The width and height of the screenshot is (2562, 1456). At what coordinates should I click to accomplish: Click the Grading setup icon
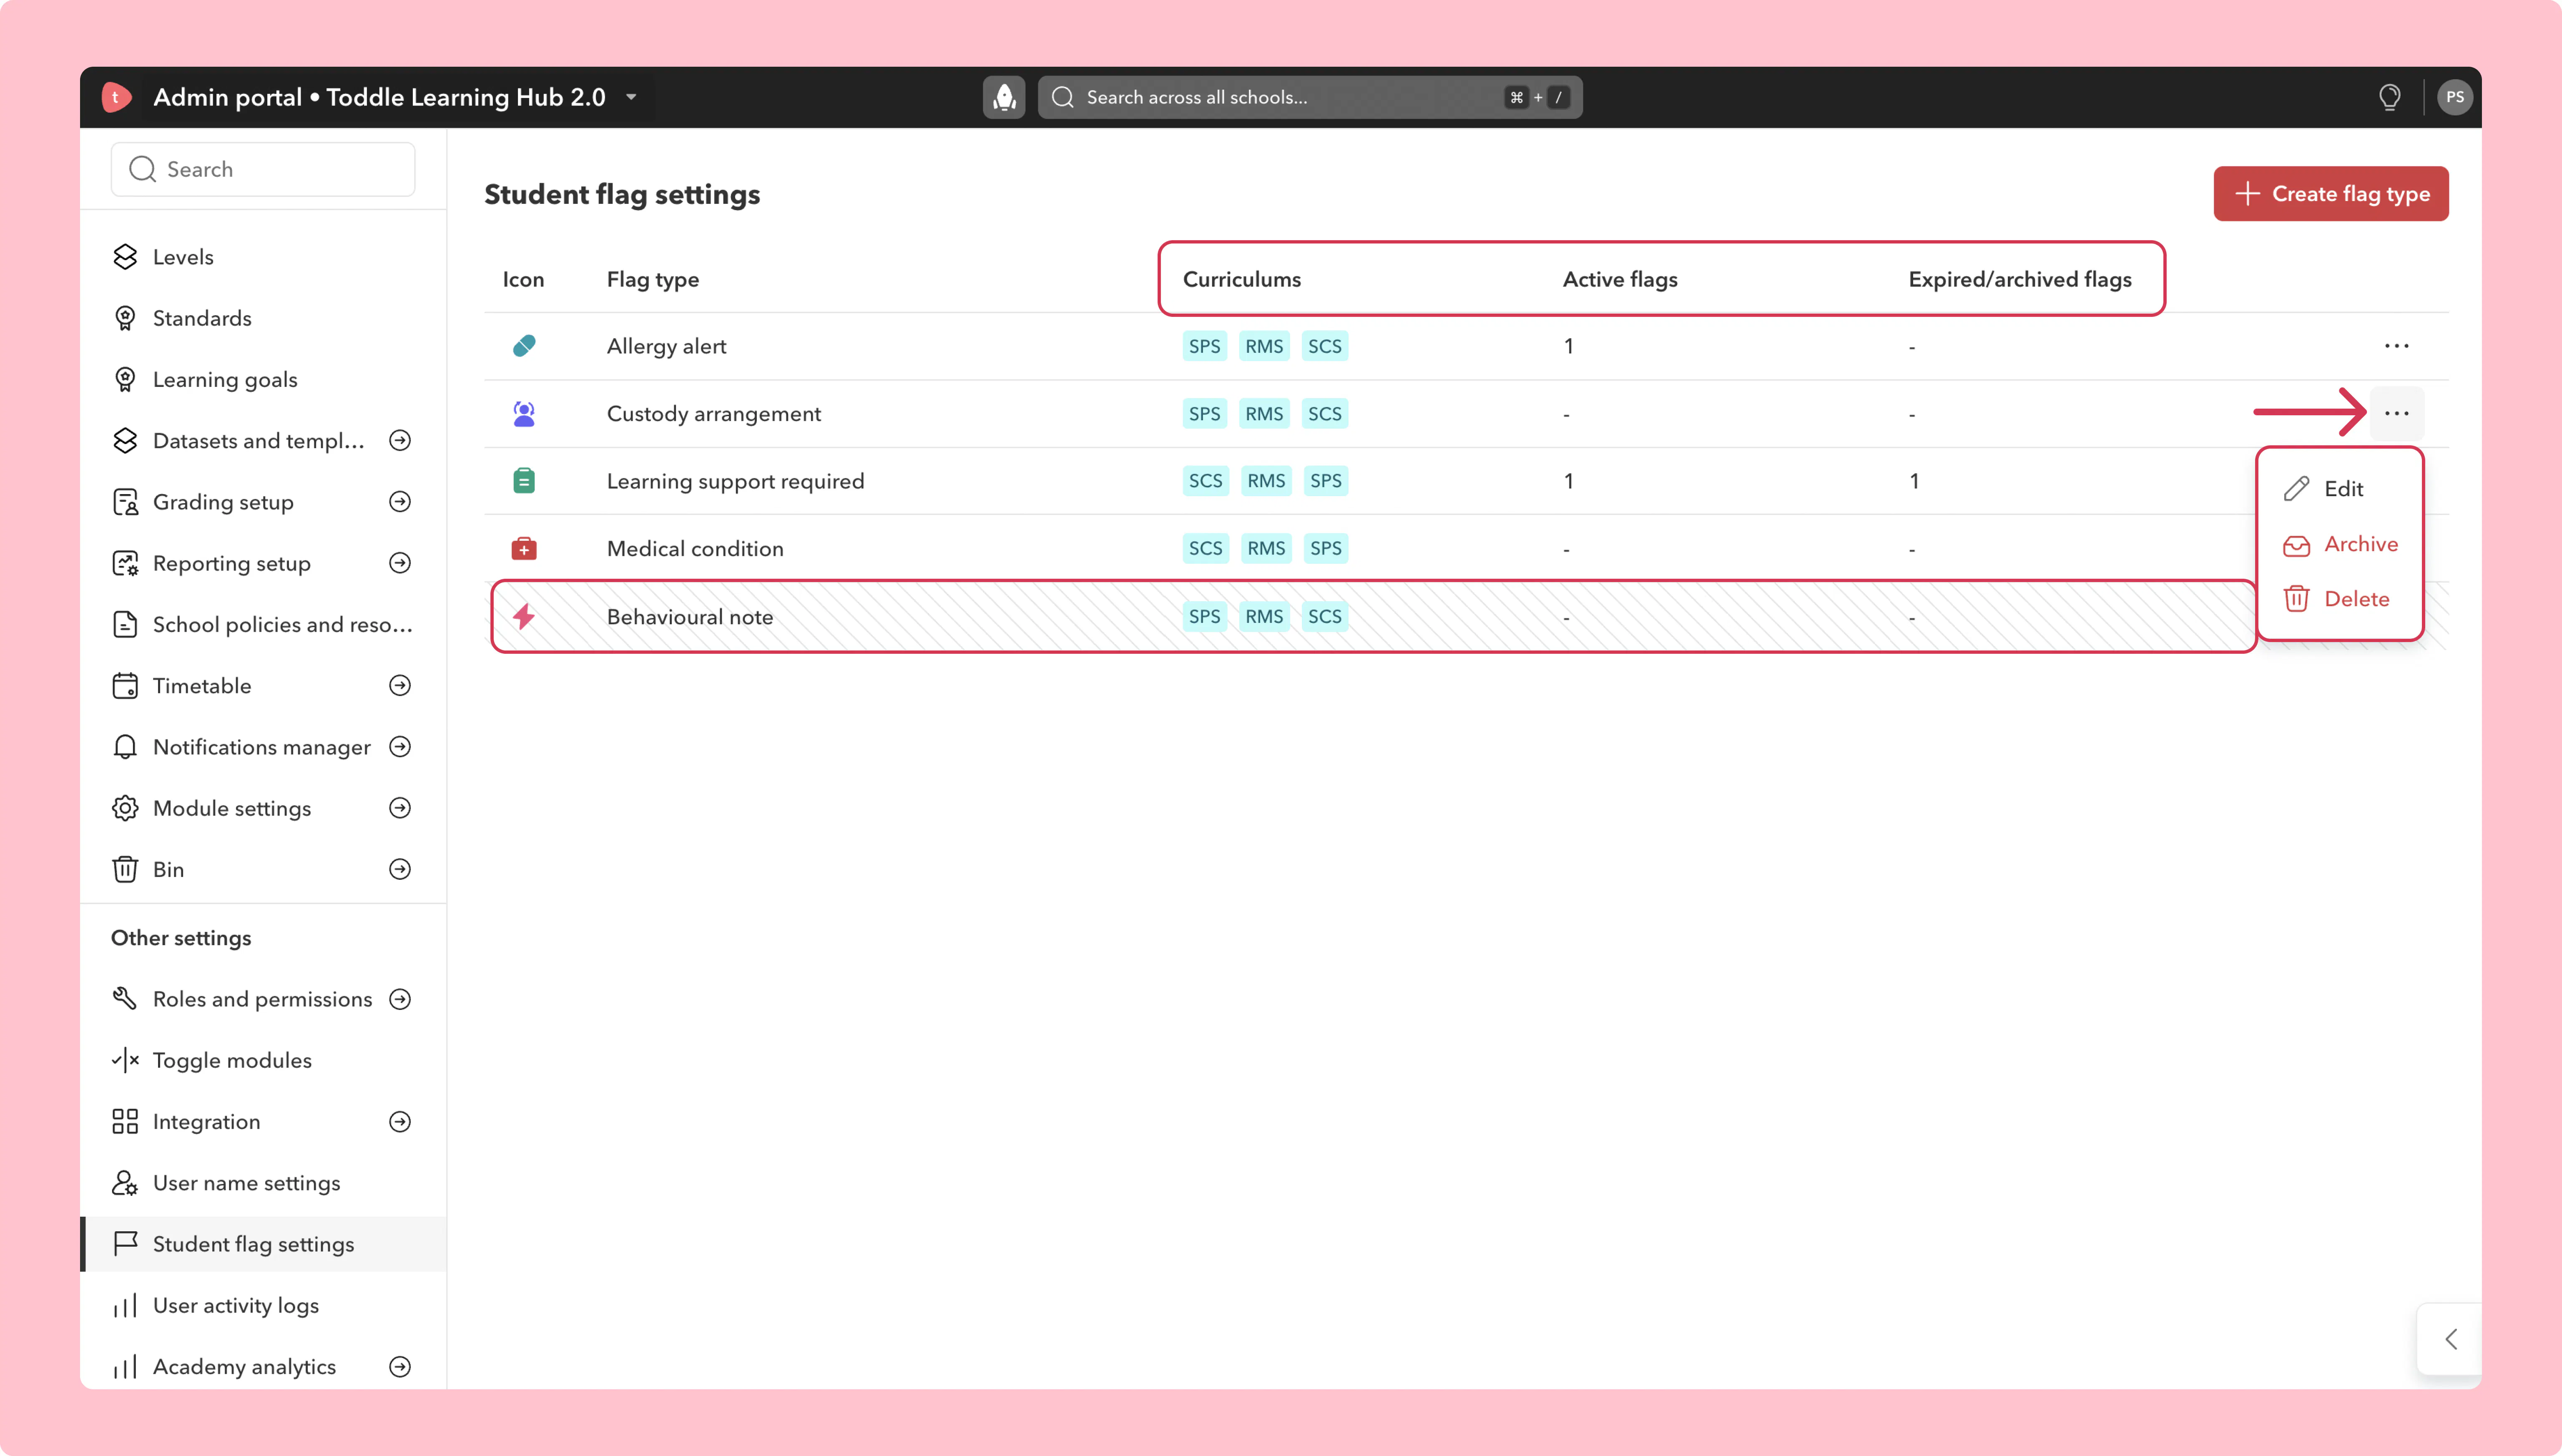pos(125,502)
